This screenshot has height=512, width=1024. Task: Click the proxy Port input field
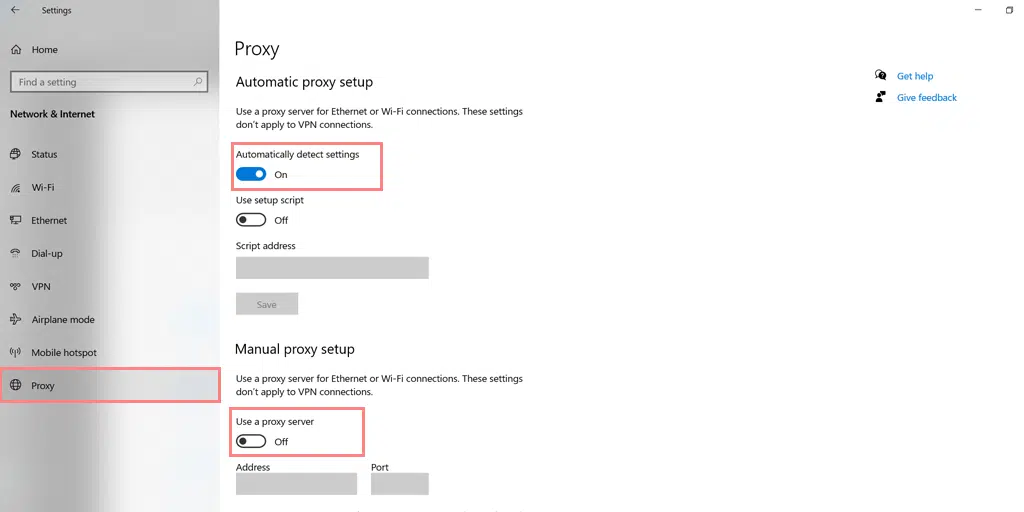399,484
